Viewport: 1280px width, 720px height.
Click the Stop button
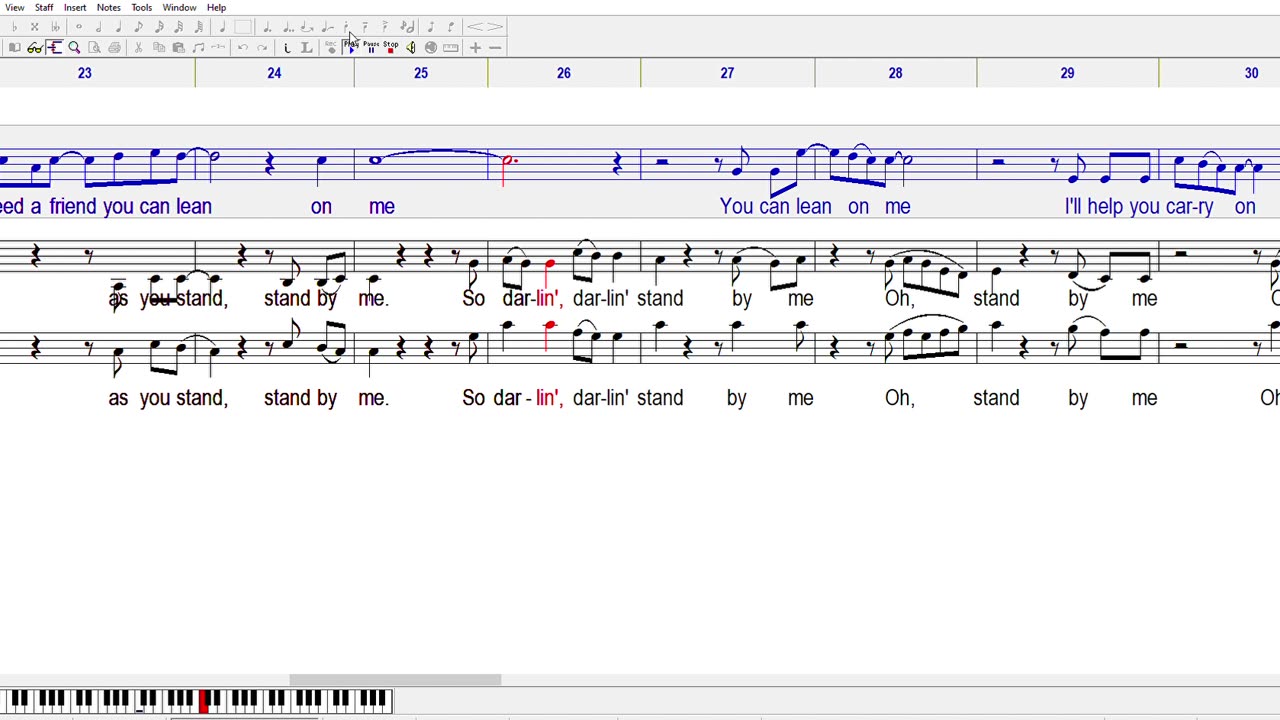[390, 47]
